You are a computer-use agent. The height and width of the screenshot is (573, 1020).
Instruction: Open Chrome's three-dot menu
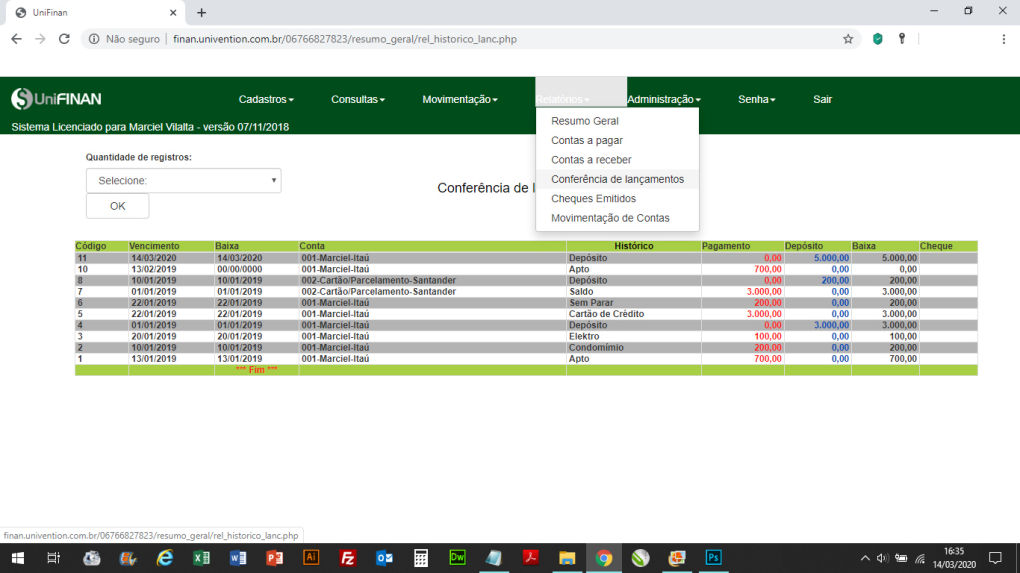[1003, 39]
